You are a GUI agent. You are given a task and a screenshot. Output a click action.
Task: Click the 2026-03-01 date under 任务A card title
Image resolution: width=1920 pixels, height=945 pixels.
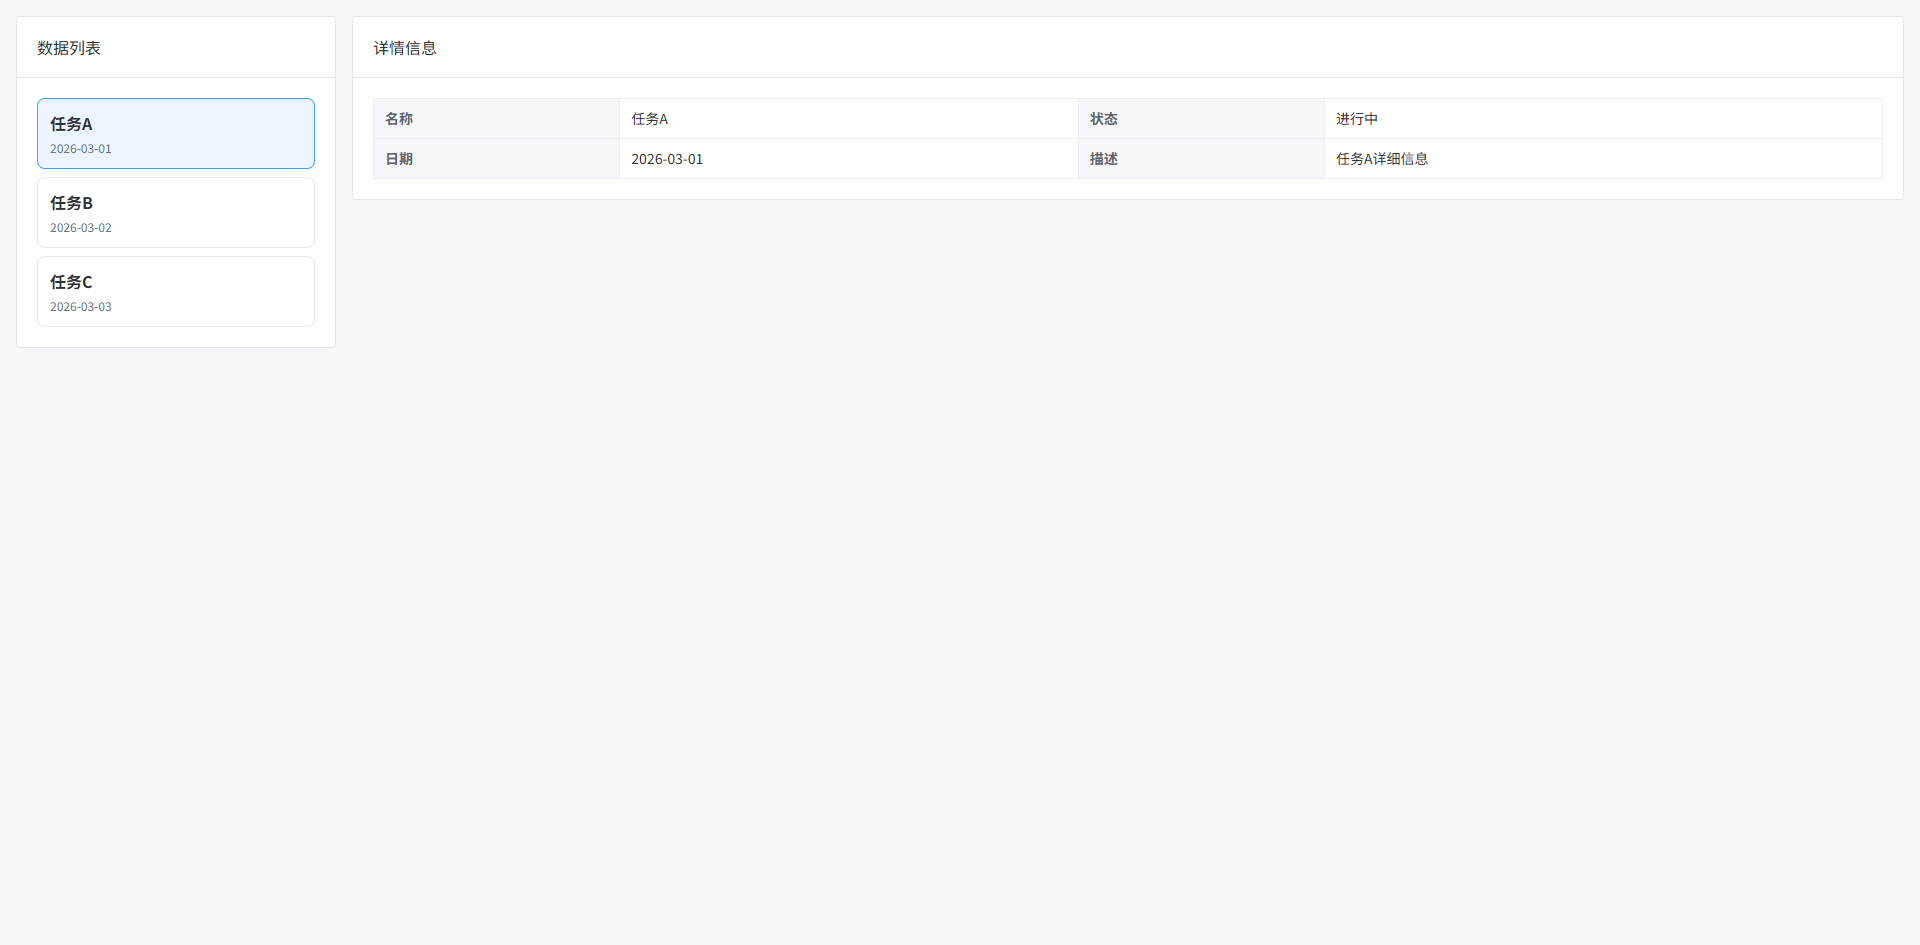[81, 149]
